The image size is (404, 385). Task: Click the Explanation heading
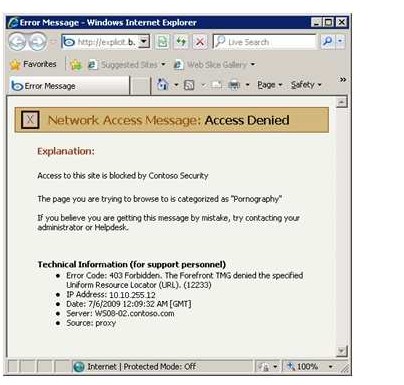click(66, 151)
